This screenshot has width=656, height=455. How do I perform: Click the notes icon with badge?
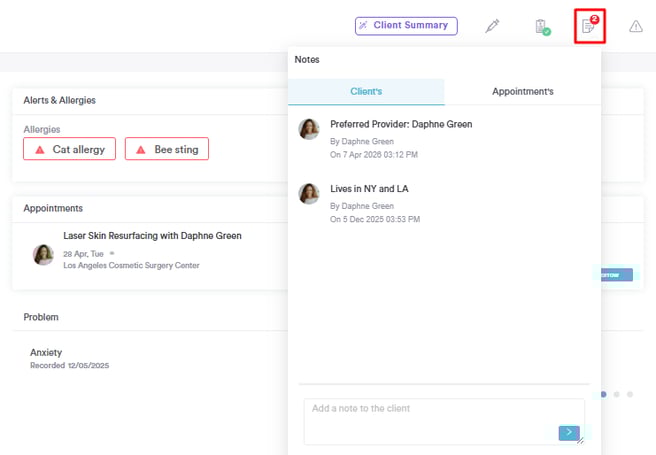[589, 26]
